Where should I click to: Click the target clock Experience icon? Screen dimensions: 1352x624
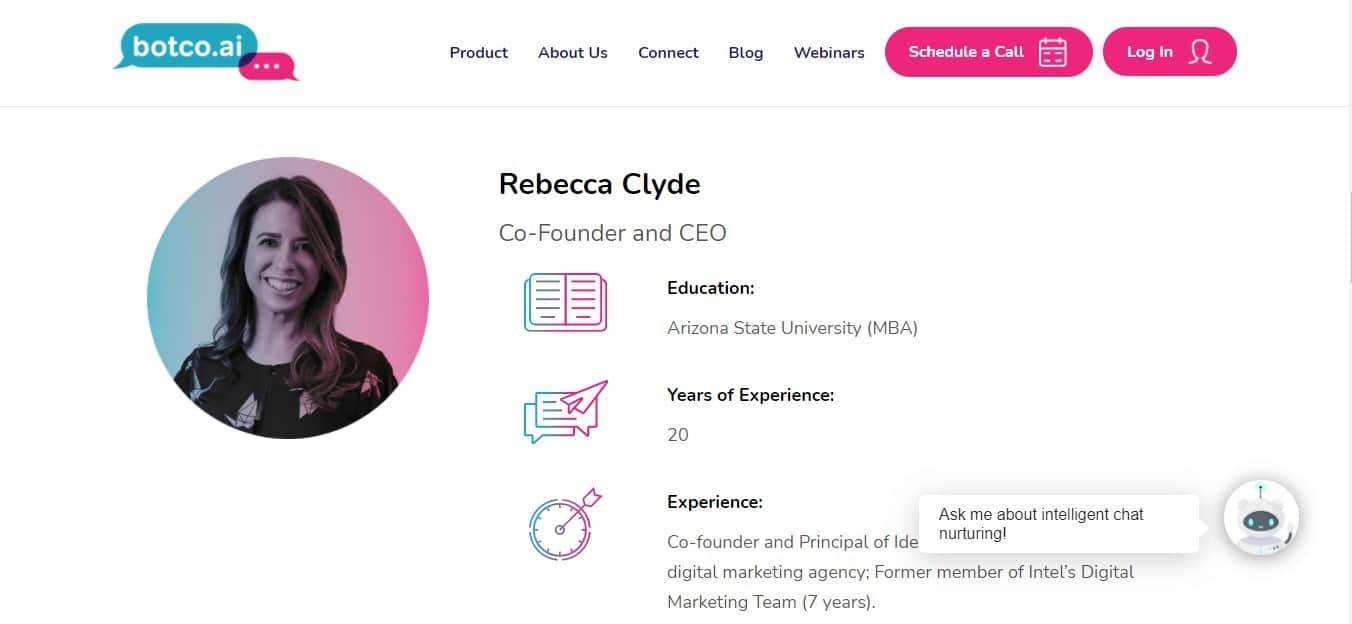(x=563, y=523)
